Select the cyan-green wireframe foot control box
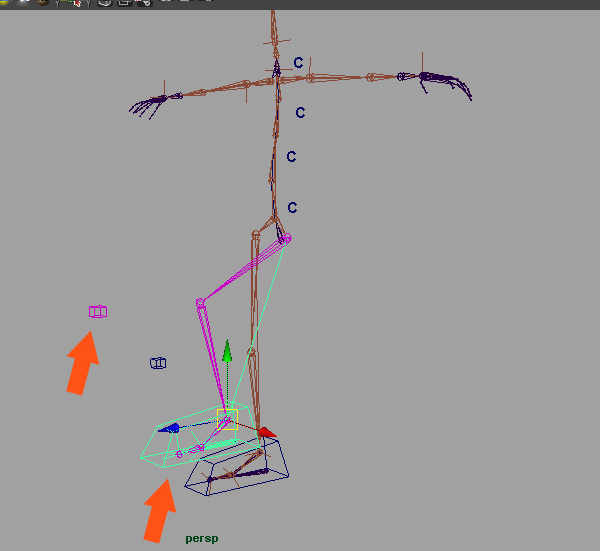 [199, 435]
